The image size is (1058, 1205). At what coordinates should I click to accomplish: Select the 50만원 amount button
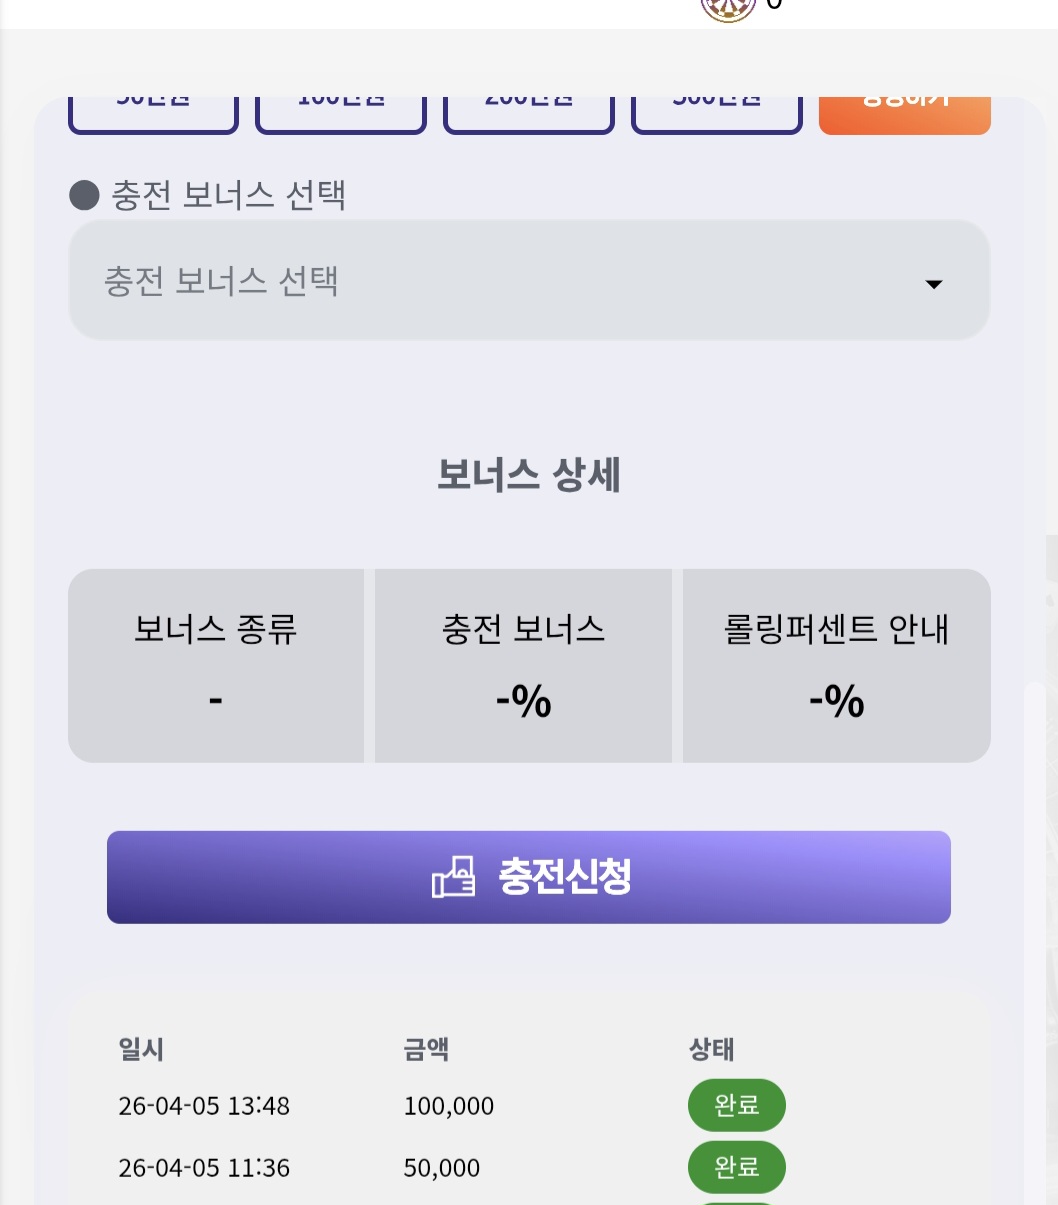[x=153, y=113]
